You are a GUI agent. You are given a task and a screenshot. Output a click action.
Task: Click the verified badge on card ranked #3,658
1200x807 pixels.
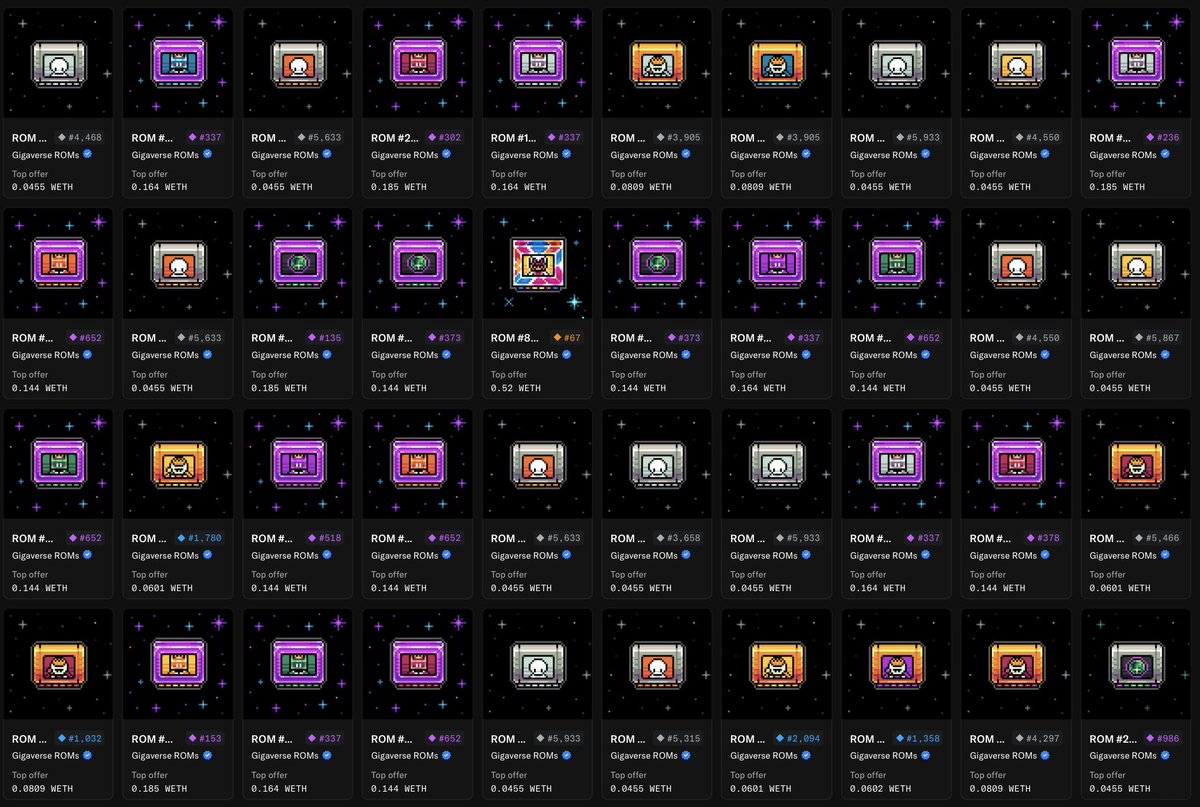coord(686,555)
